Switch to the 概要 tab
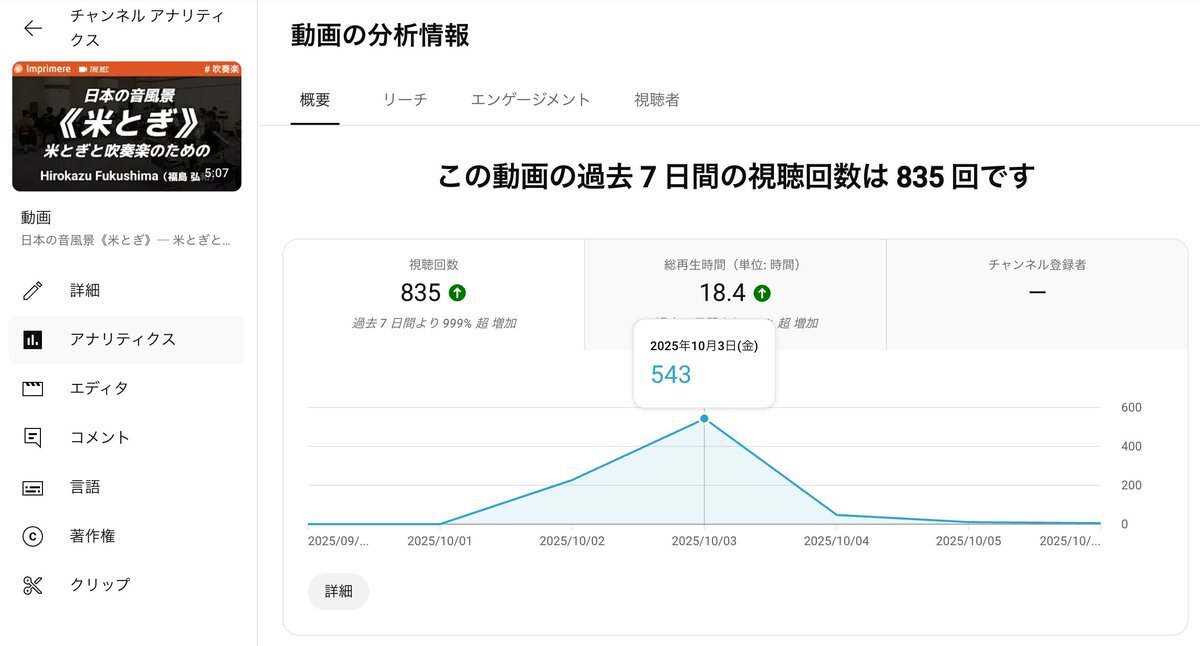Viewport: 1200px width, 646px height. click(x=315, y=100)
